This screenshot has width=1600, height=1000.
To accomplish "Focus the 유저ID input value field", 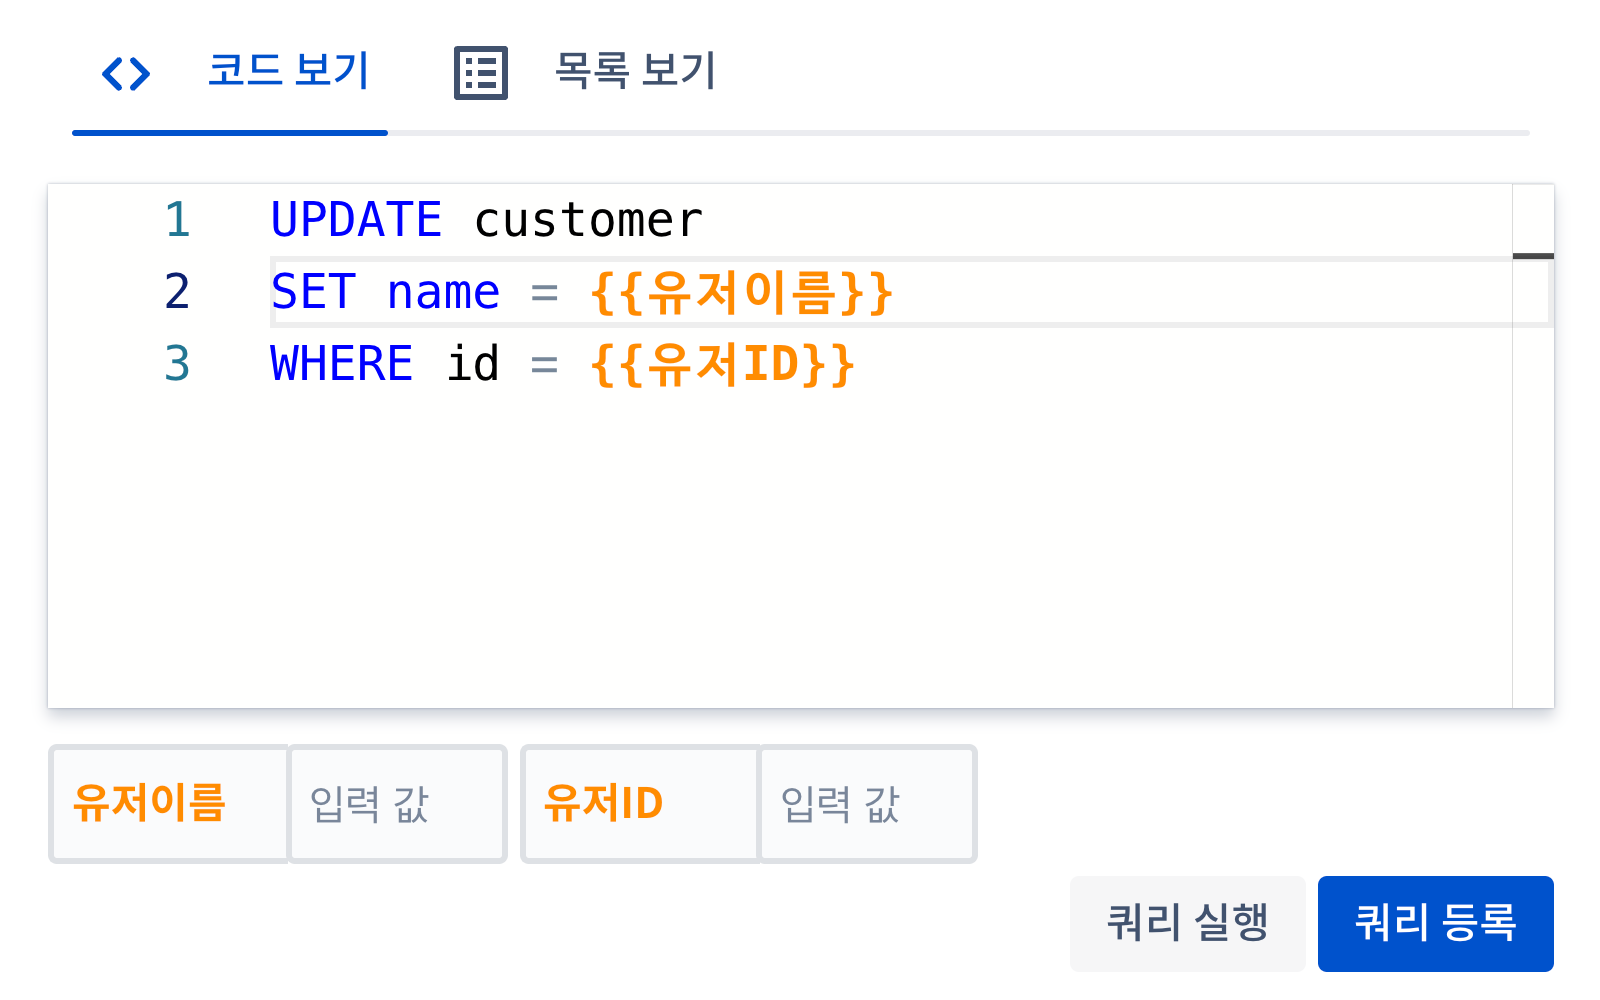I will (x=868, y=804).
